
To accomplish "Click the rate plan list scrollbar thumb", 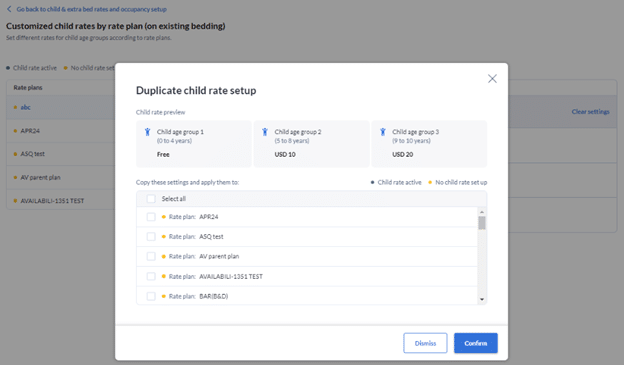I will (x=482, y=223).
